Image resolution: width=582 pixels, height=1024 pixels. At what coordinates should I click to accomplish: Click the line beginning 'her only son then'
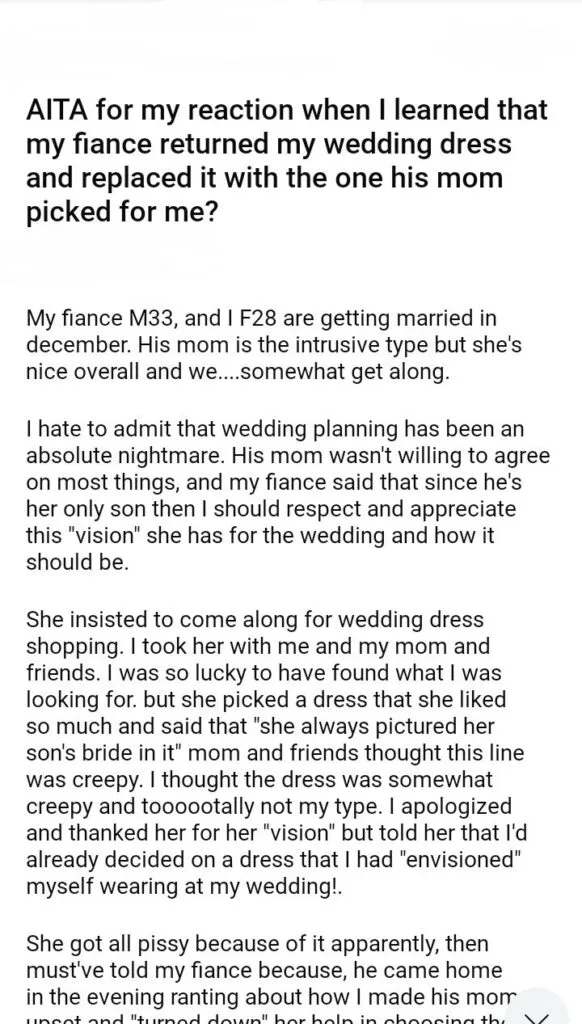coord(271,509)
